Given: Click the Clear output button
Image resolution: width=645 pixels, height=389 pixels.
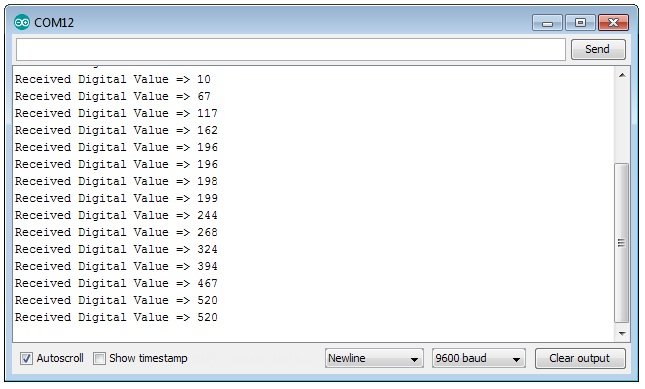Looking at the screenshot, I should pos(580,359).
